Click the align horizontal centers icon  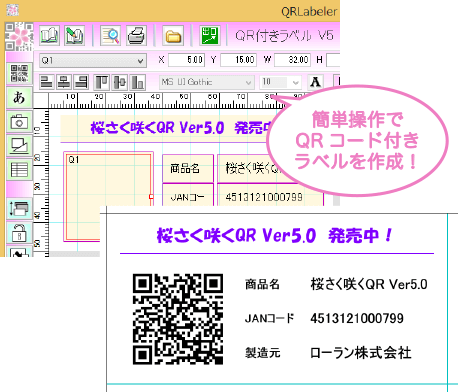coord(64,82)
